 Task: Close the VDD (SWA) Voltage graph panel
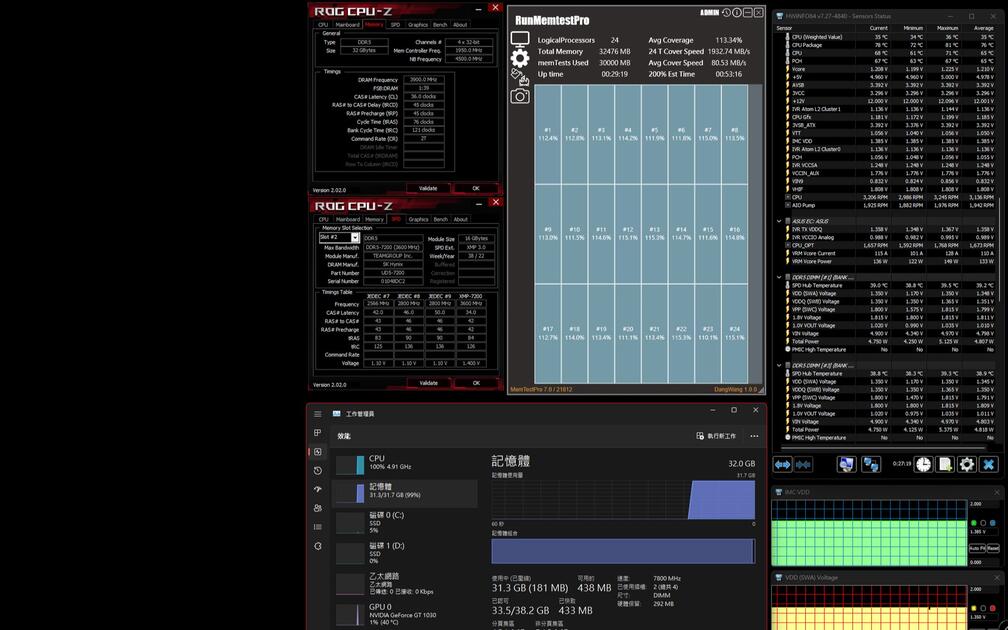click(997, 578)
